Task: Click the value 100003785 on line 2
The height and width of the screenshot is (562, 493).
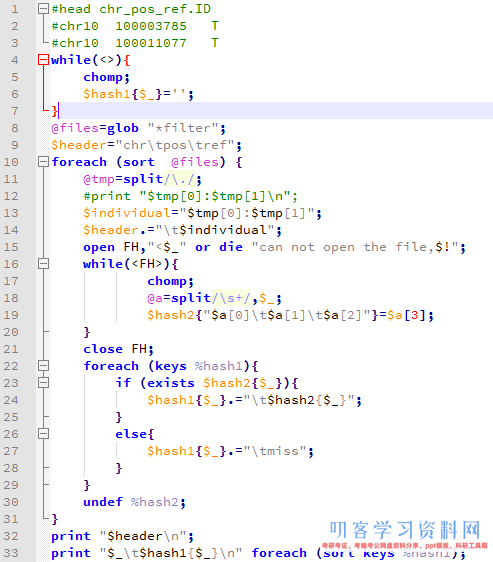Action: click(151, 26)
